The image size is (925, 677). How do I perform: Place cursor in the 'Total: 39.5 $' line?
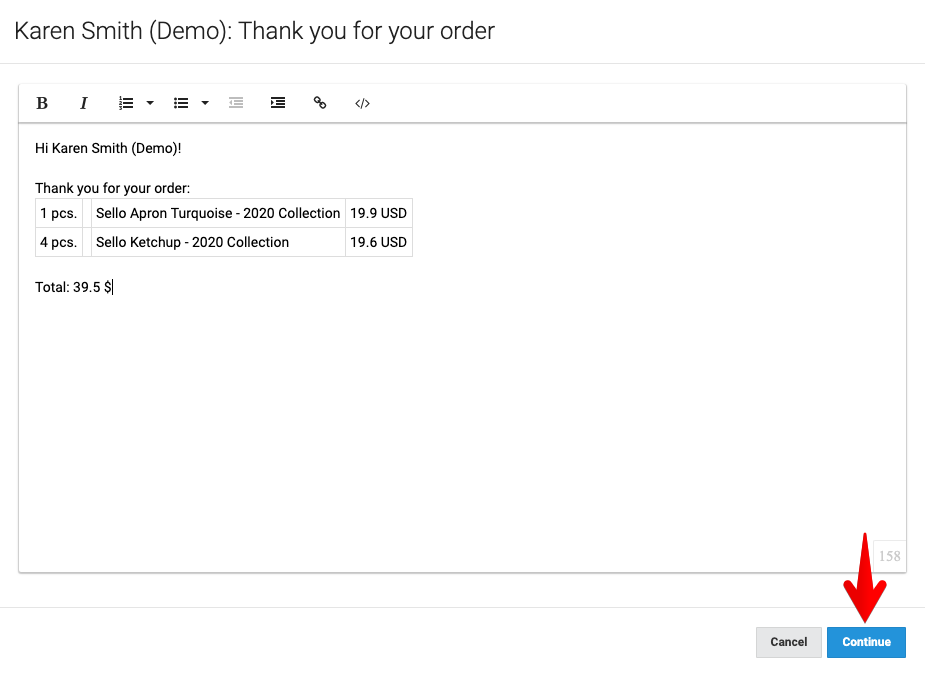point(73,287)
